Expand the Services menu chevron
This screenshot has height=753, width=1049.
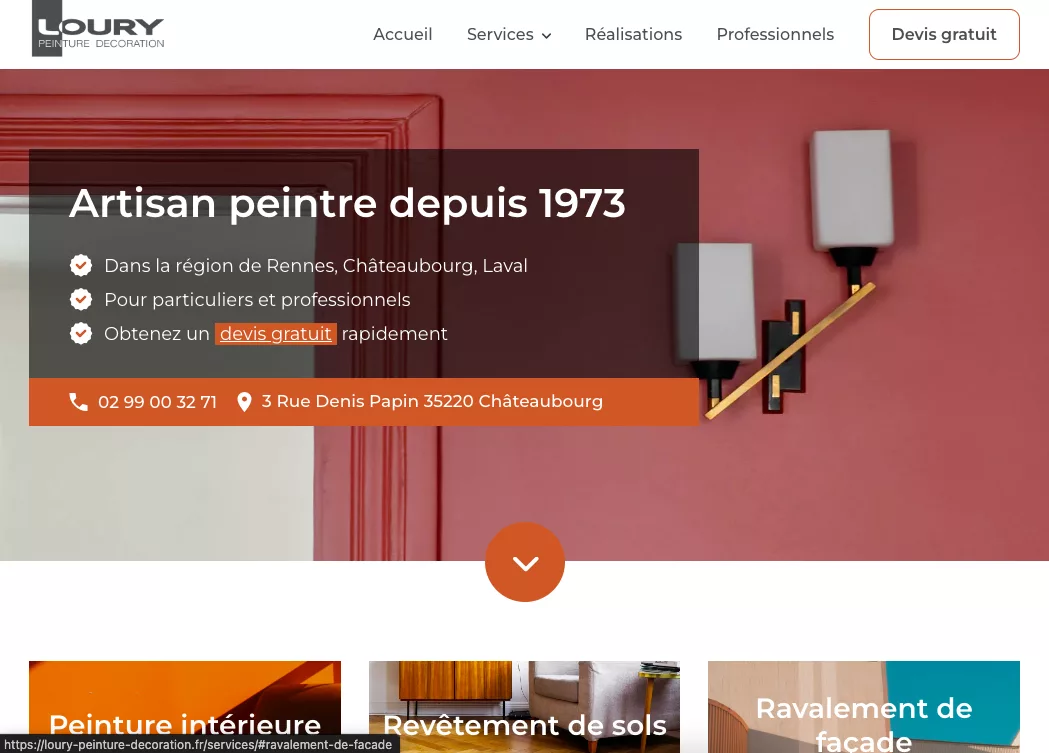coord(547,35)
